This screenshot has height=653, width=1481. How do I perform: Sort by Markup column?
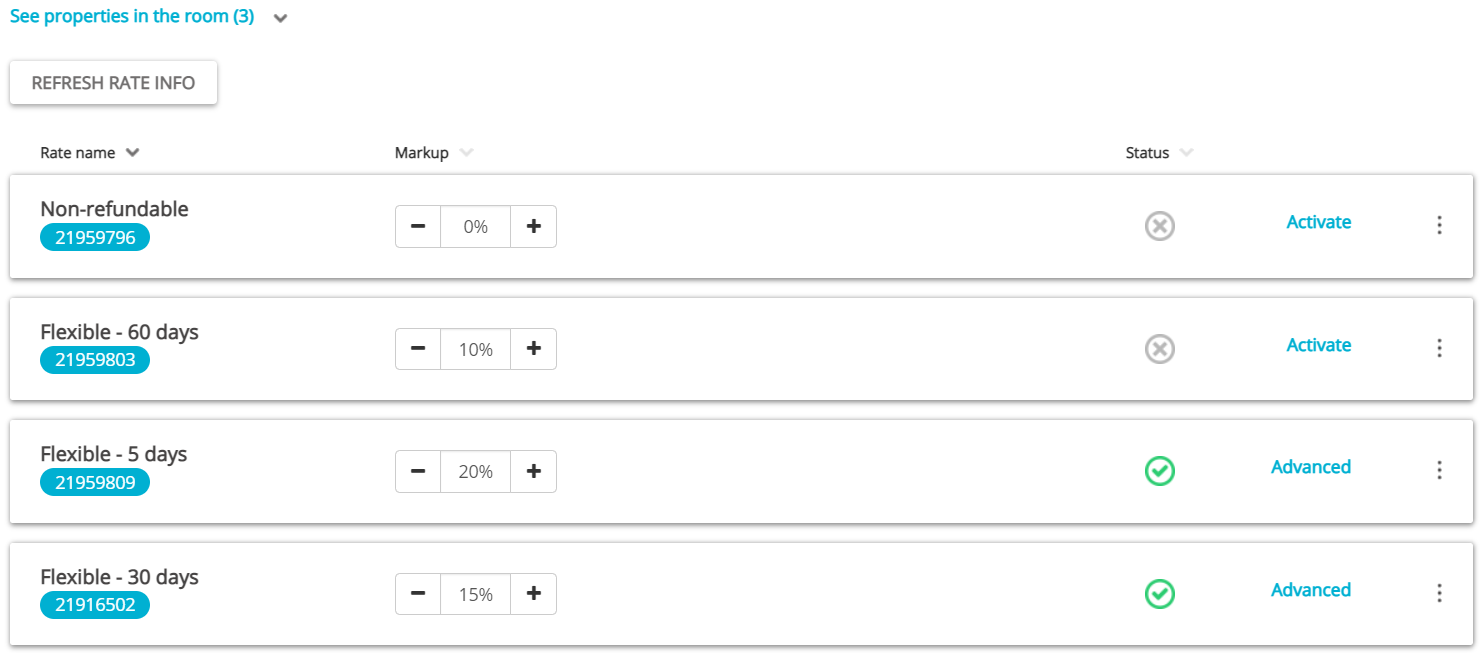[466, 153]
